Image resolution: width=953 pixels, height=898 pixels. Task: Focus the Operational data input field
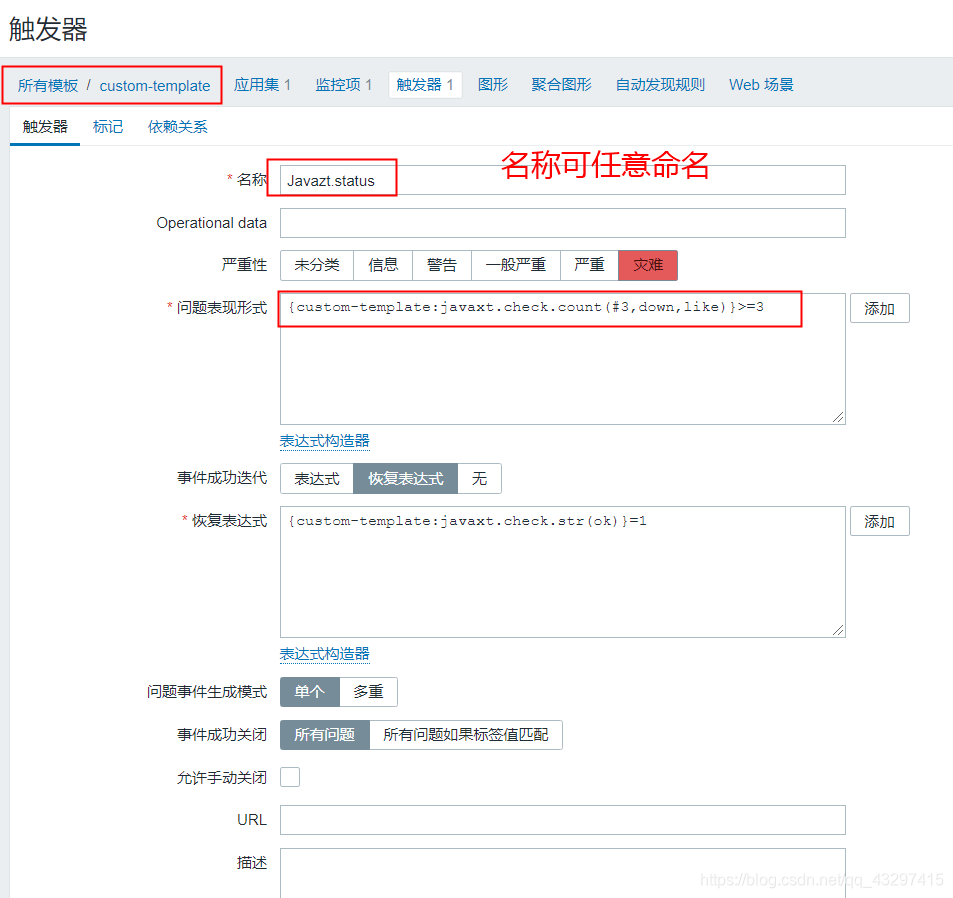pos(563,223)
